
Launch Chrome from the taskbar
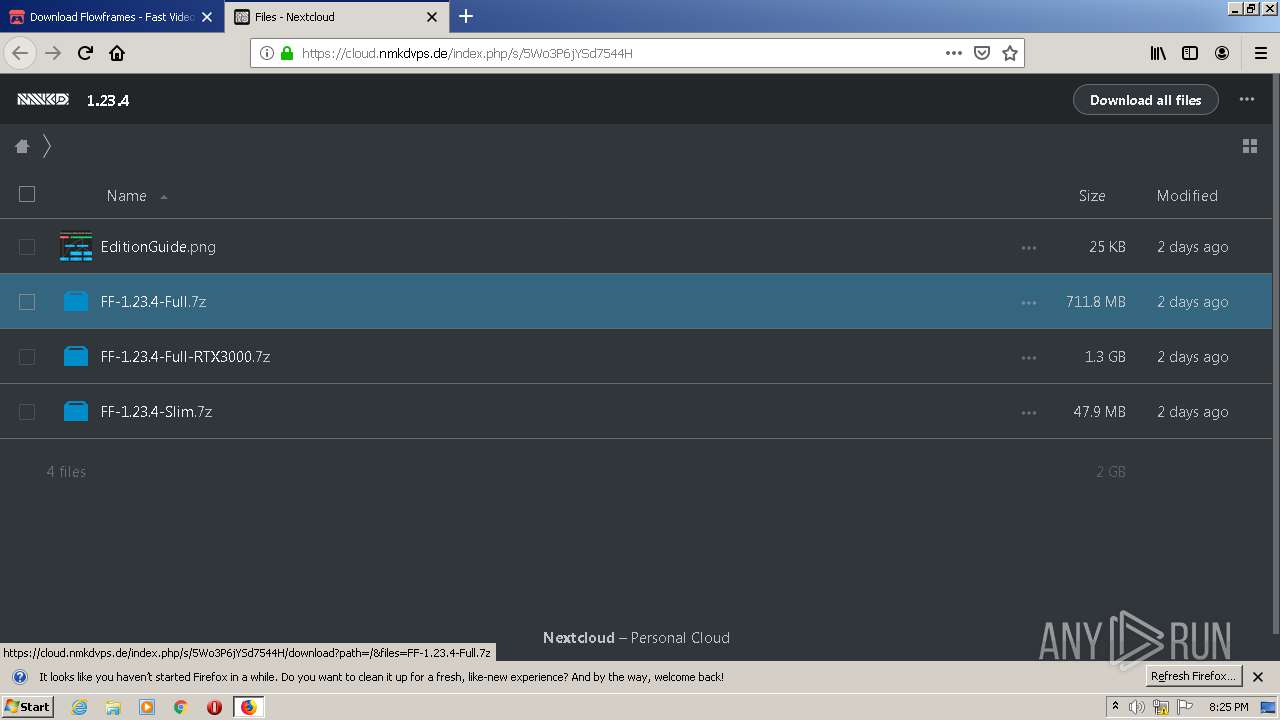tap(180, 707)
